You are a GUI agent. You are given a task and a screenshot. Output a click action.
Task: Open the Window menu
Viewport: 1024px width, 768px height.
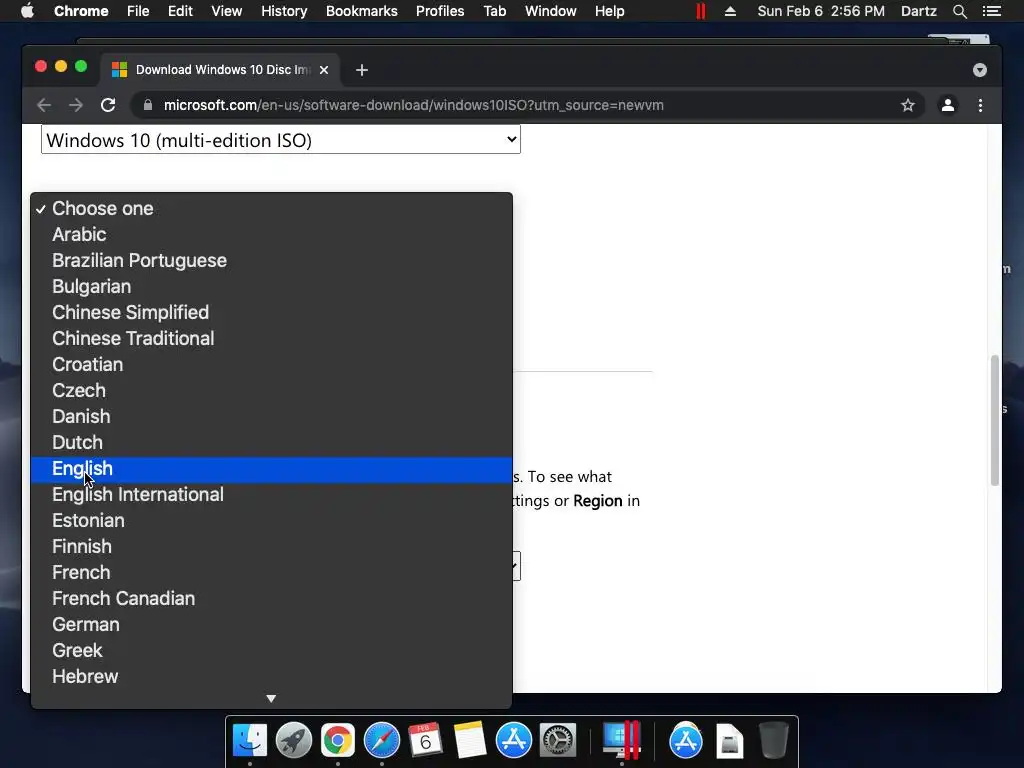pyautogui.click(x=551, y=11)
